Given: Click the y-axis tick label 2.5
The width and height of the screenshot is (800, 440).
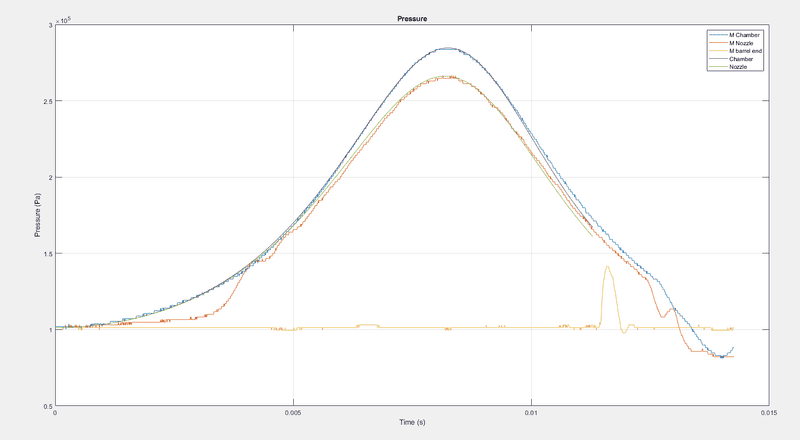Looking at the screenshot, I should click(x=48, y=101).
